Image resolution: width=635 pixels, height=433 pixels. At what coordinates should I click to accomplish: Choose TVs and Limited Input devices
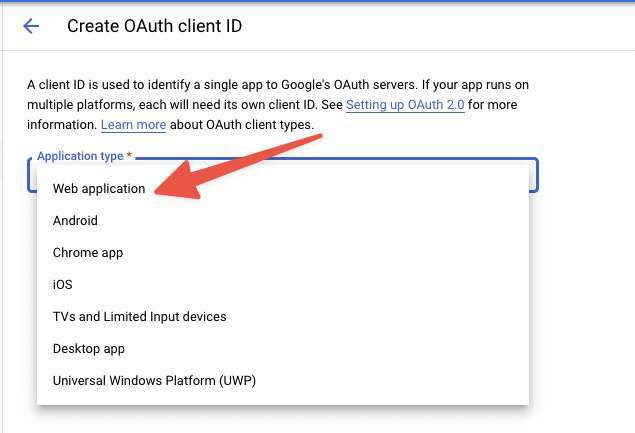tap(283, 317)
